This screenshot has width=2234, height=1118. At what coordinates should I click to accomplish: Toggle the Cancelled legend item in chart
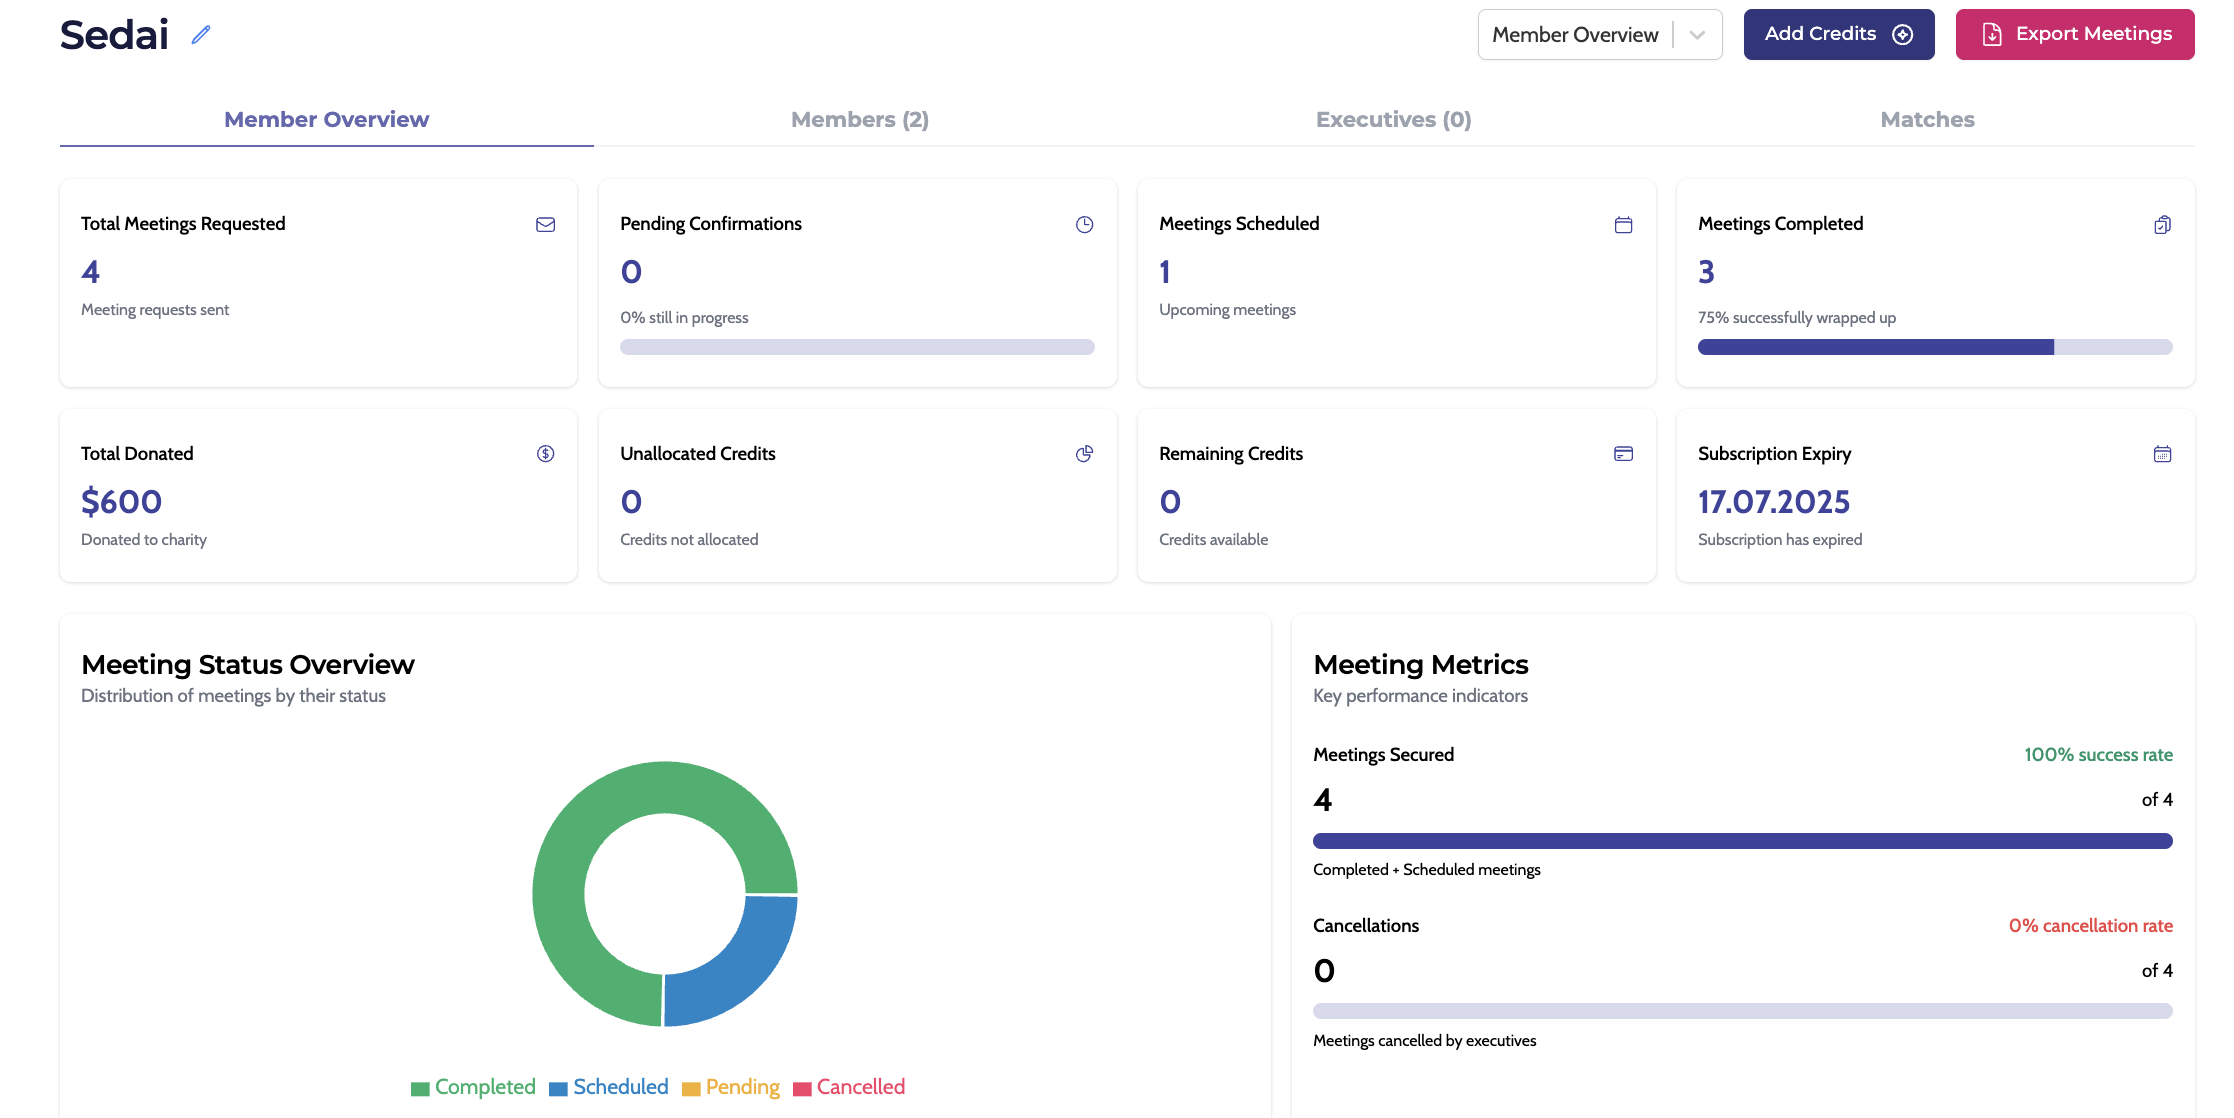(x=849, y=1087)
